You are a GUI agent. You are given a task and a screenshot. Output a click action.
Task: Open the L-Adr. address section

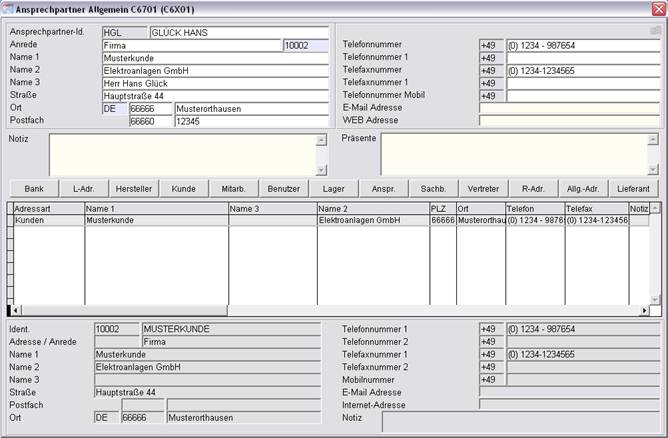point(84,188)
